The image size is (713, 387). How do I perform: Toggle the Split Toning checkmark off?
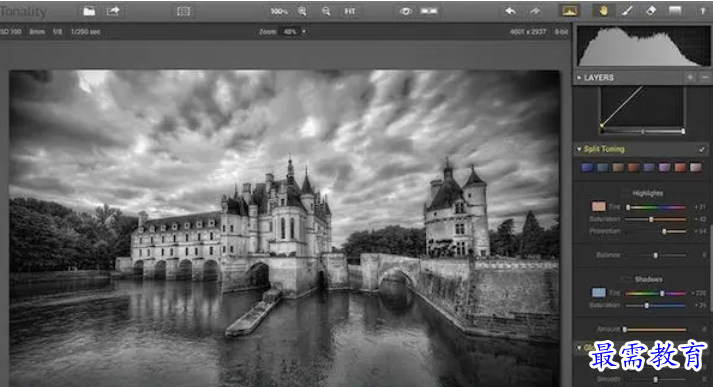(702, 149)
